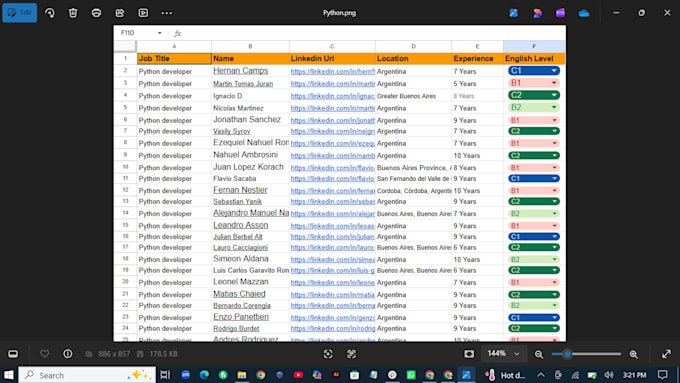
Task: Show hidden system tray icons
Action: coord(541,375)
